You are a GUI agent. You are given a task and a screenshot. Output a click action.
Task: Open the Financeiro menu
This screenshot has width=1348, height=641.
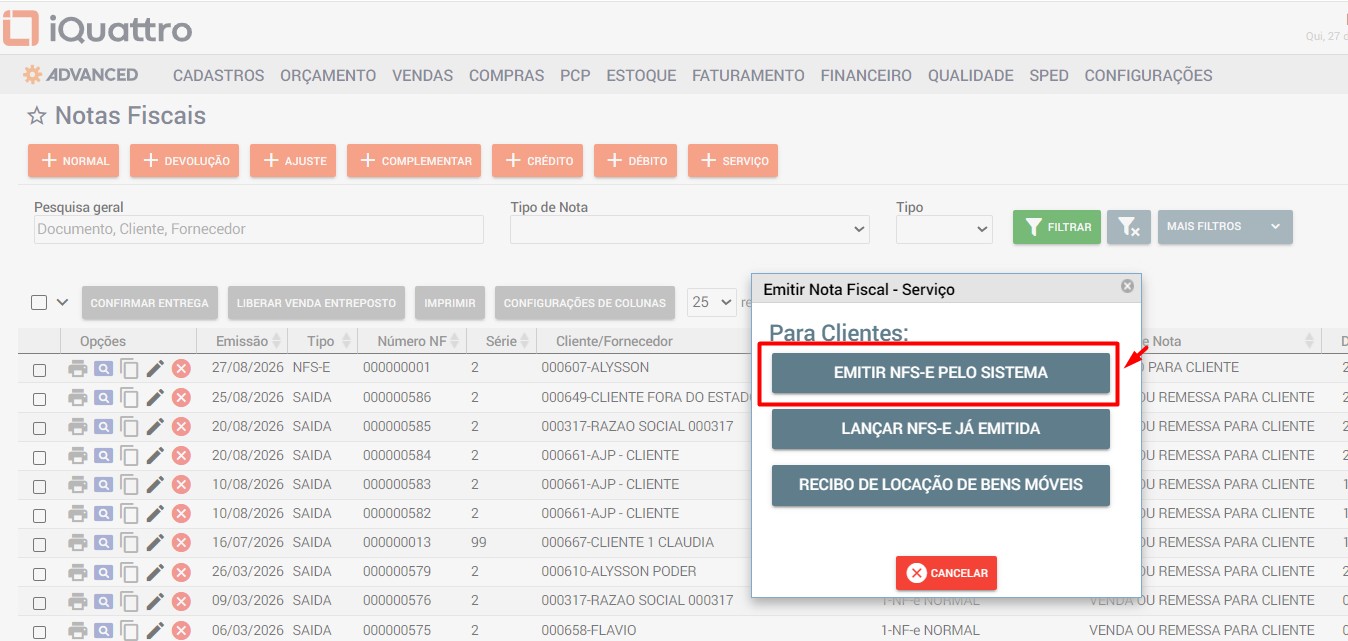click(x=866, y=75)
